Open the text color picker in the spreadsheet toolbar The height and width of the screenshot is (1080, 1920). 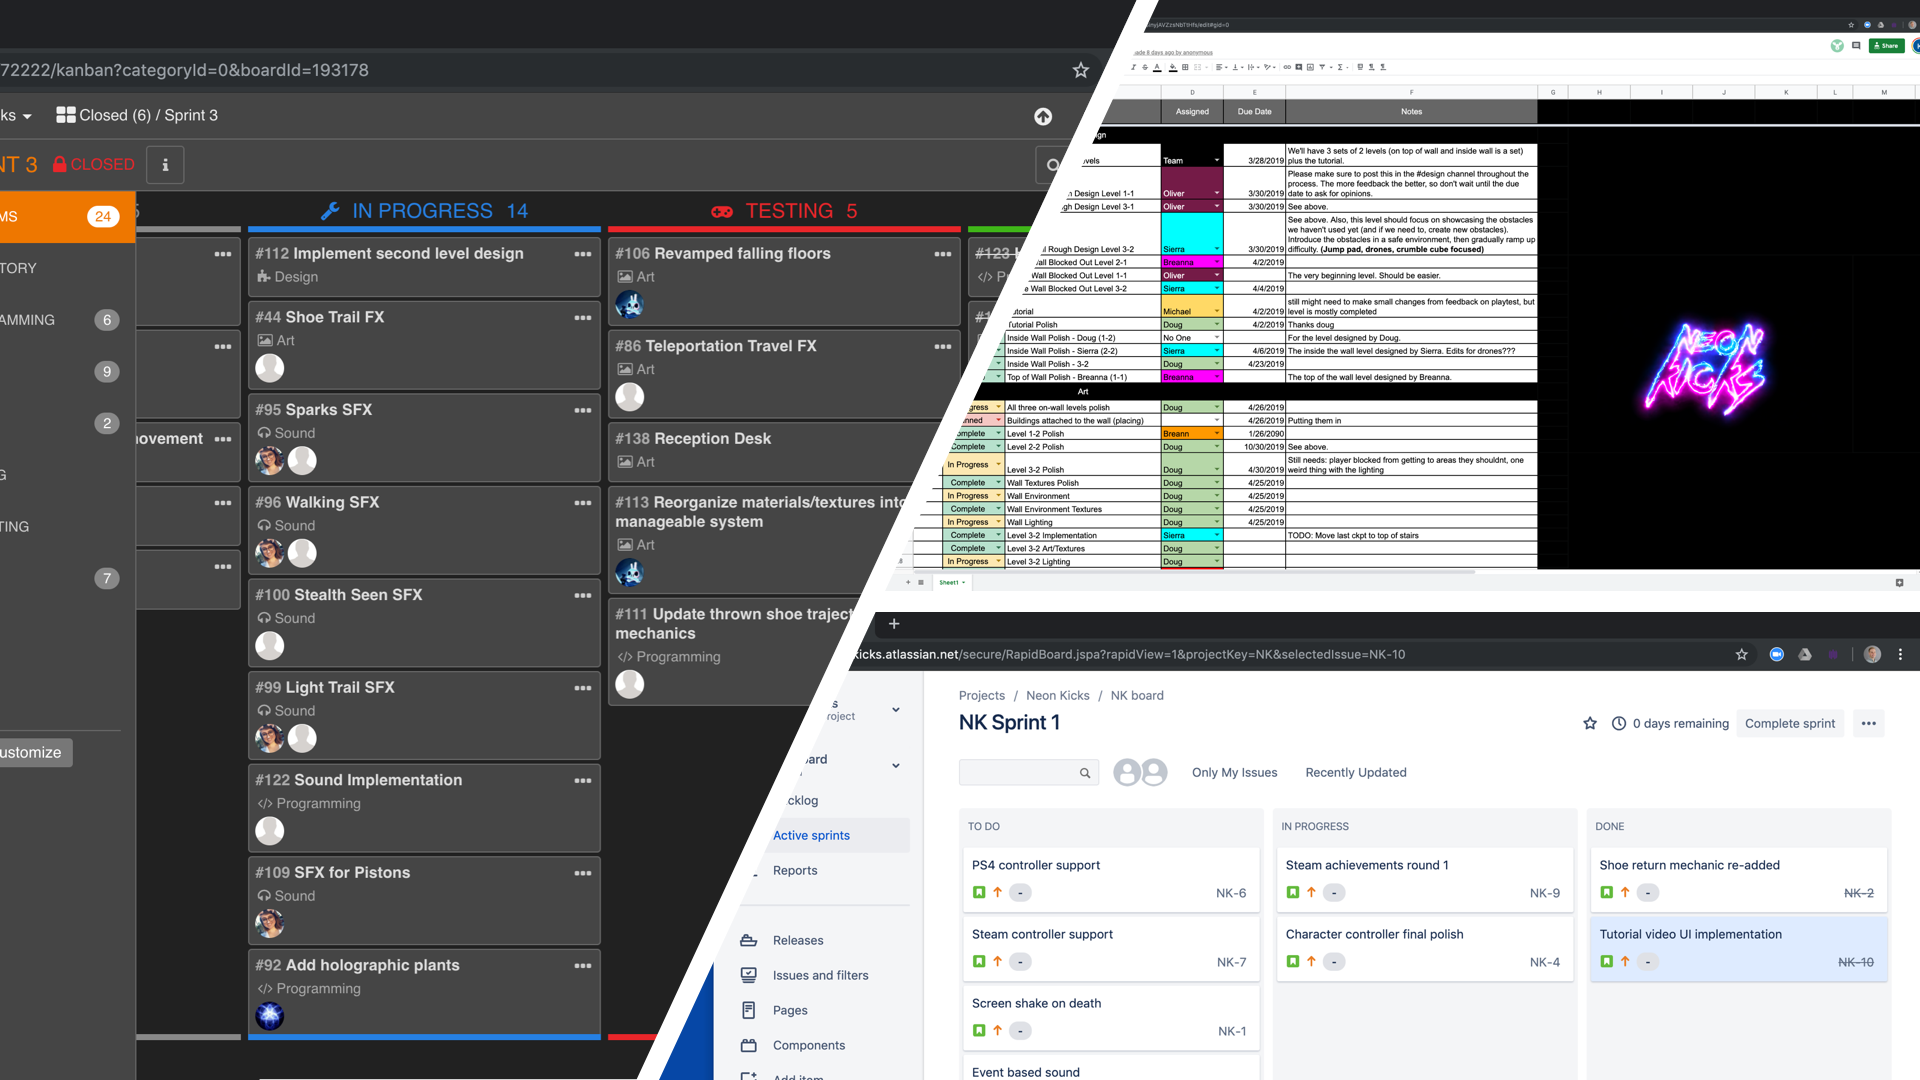coord(1157,67)
